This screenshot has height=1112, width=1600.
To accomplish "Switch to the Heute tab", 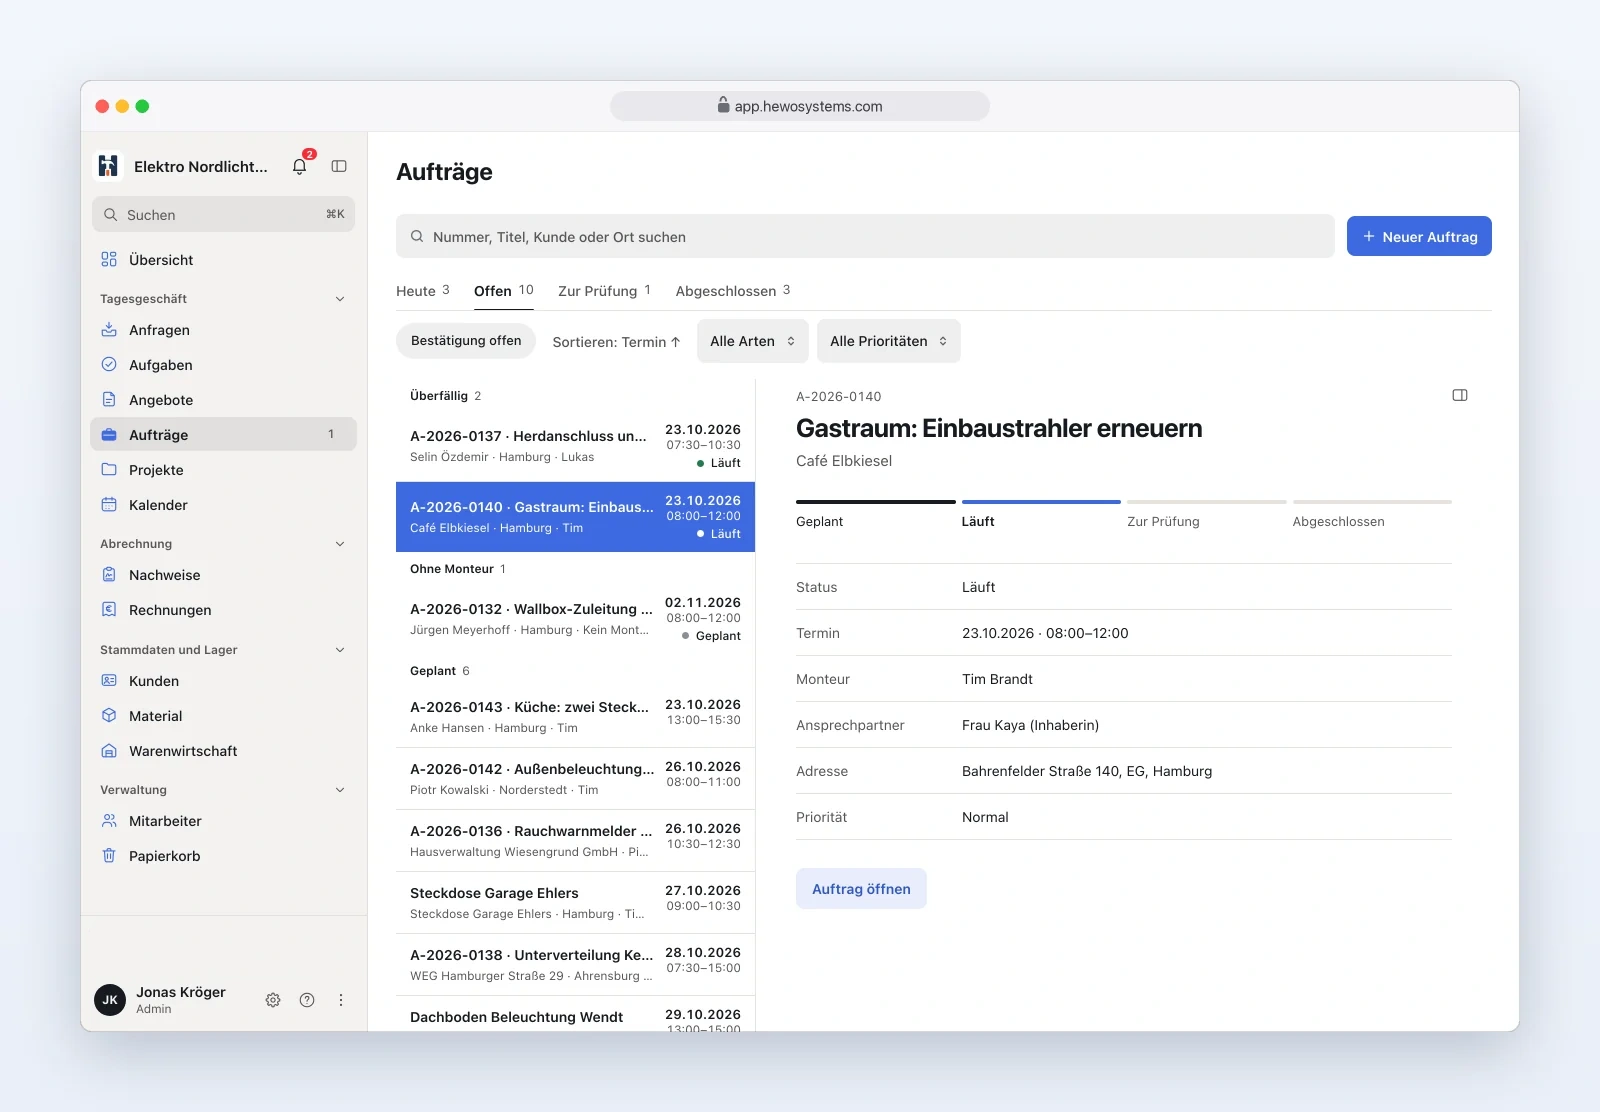I will pyautogui.click(x=423, y=291).
